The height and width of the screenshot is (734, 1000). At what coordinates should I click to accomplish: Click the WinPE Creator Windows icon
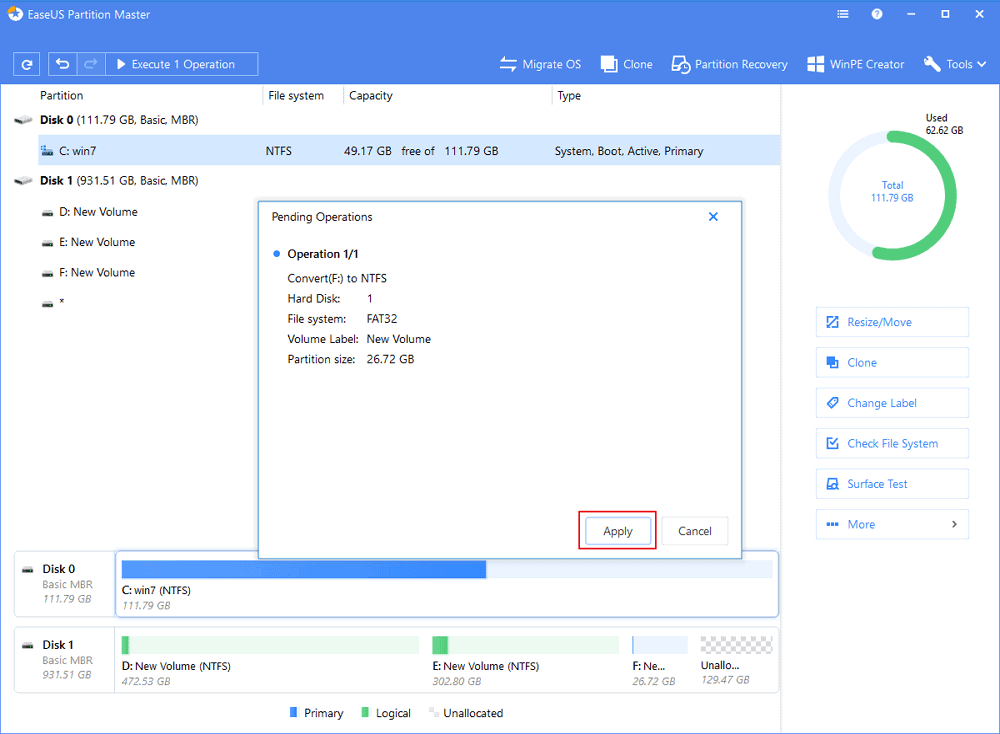[x=815, y=64]
